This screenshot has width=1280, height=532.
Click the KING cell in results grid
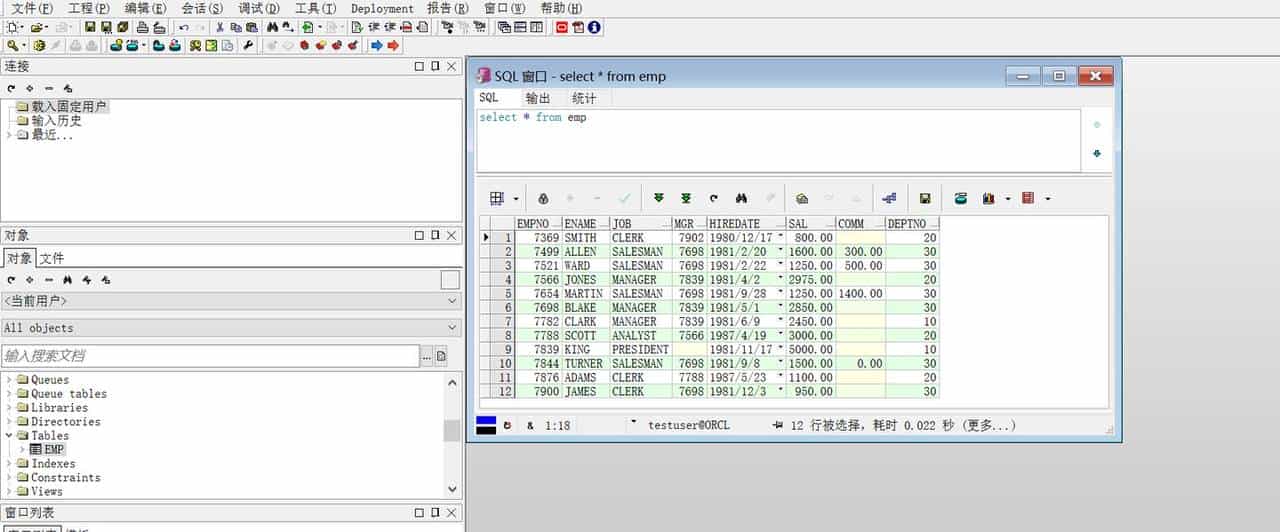pos(585,350)
